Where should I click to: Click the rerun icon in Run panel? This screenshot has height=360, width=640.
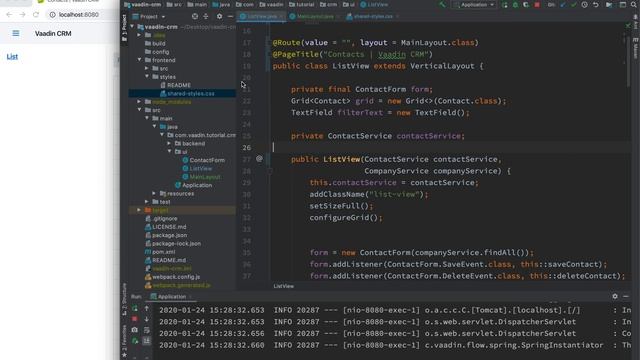134,308
